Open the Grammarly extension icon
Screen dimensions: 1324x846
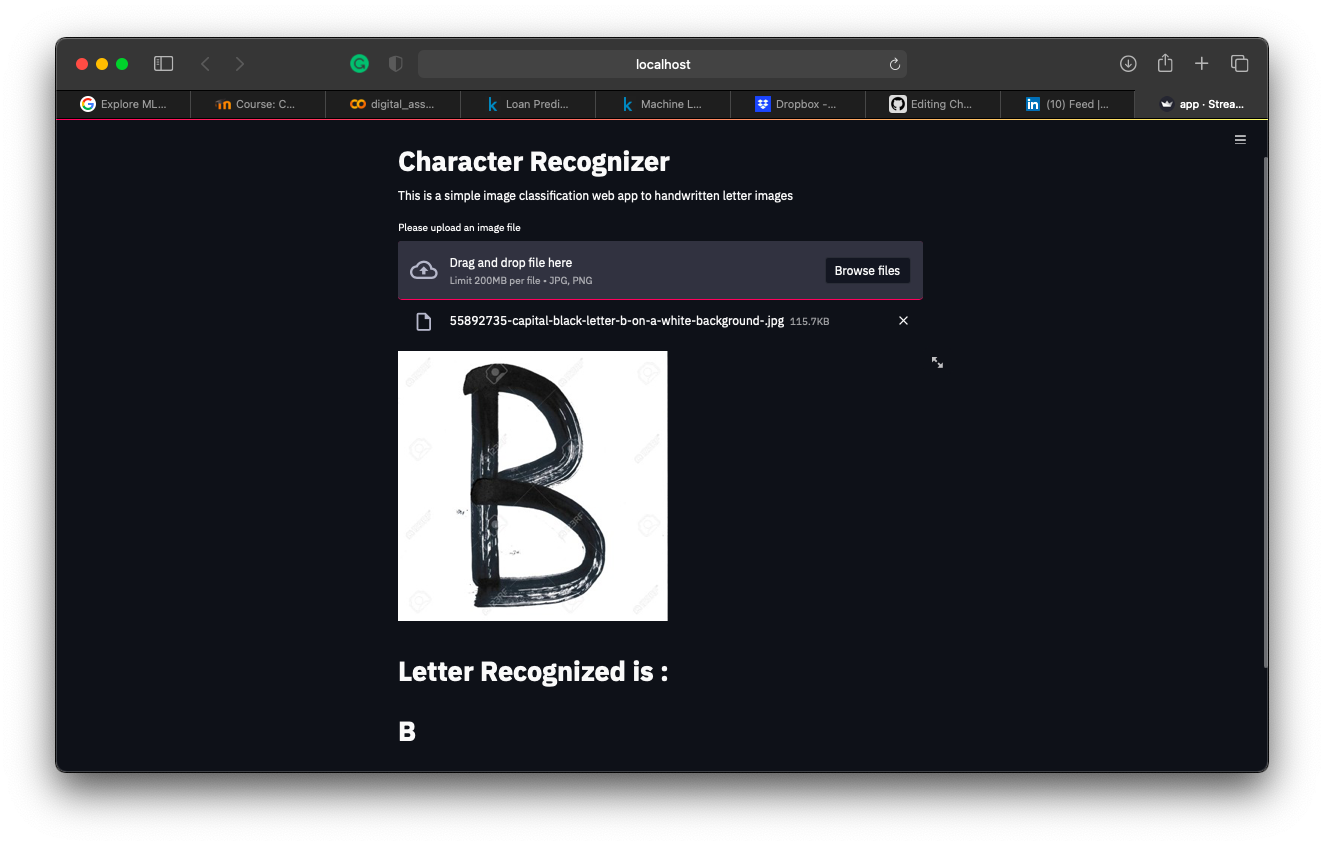click(359, 63)
